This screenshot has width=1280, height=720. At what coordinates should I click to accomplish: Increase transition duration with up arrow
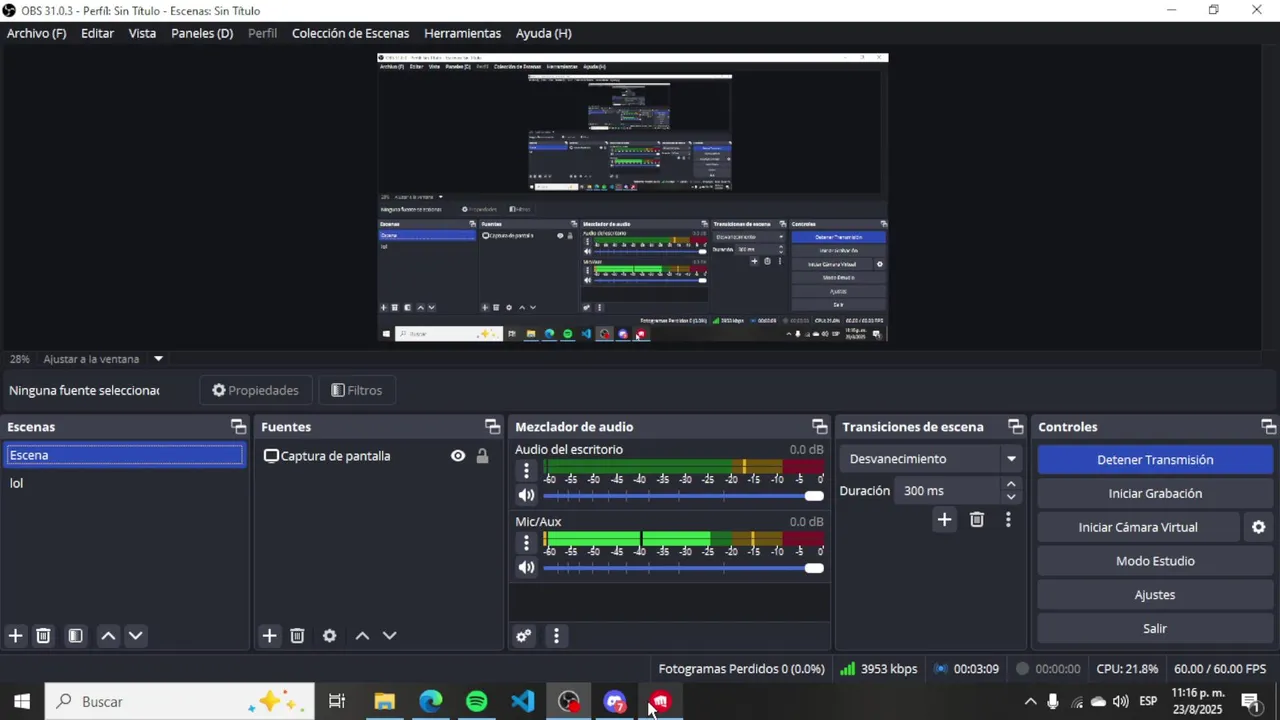point(1011,484)
